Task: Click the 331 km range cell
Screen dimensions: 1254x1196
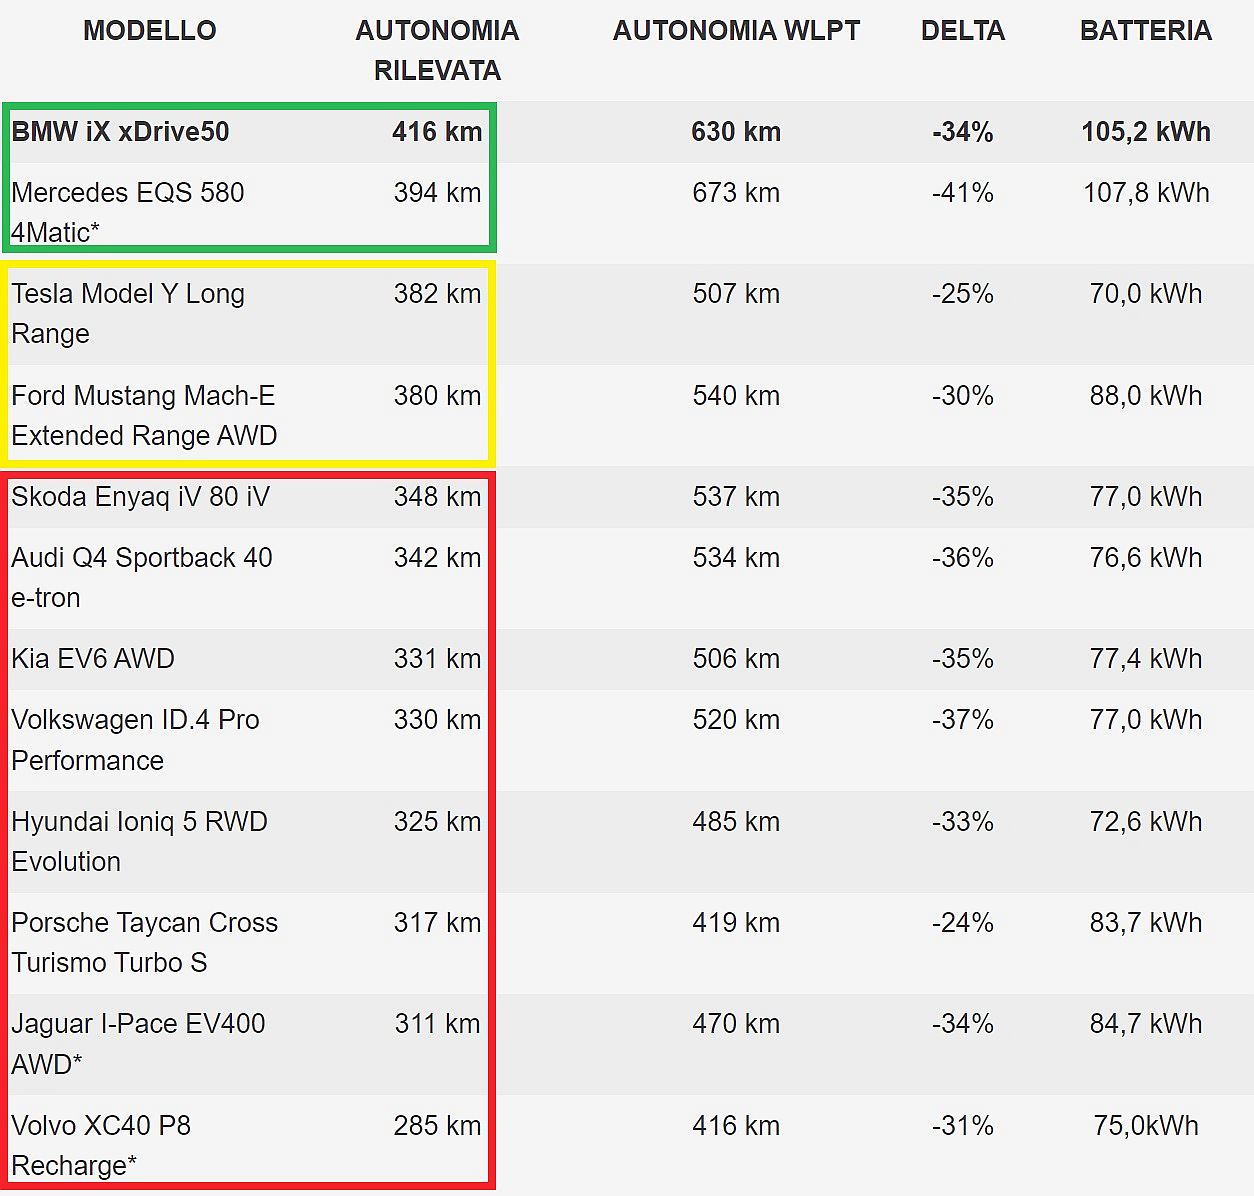Action: point(437,658)
